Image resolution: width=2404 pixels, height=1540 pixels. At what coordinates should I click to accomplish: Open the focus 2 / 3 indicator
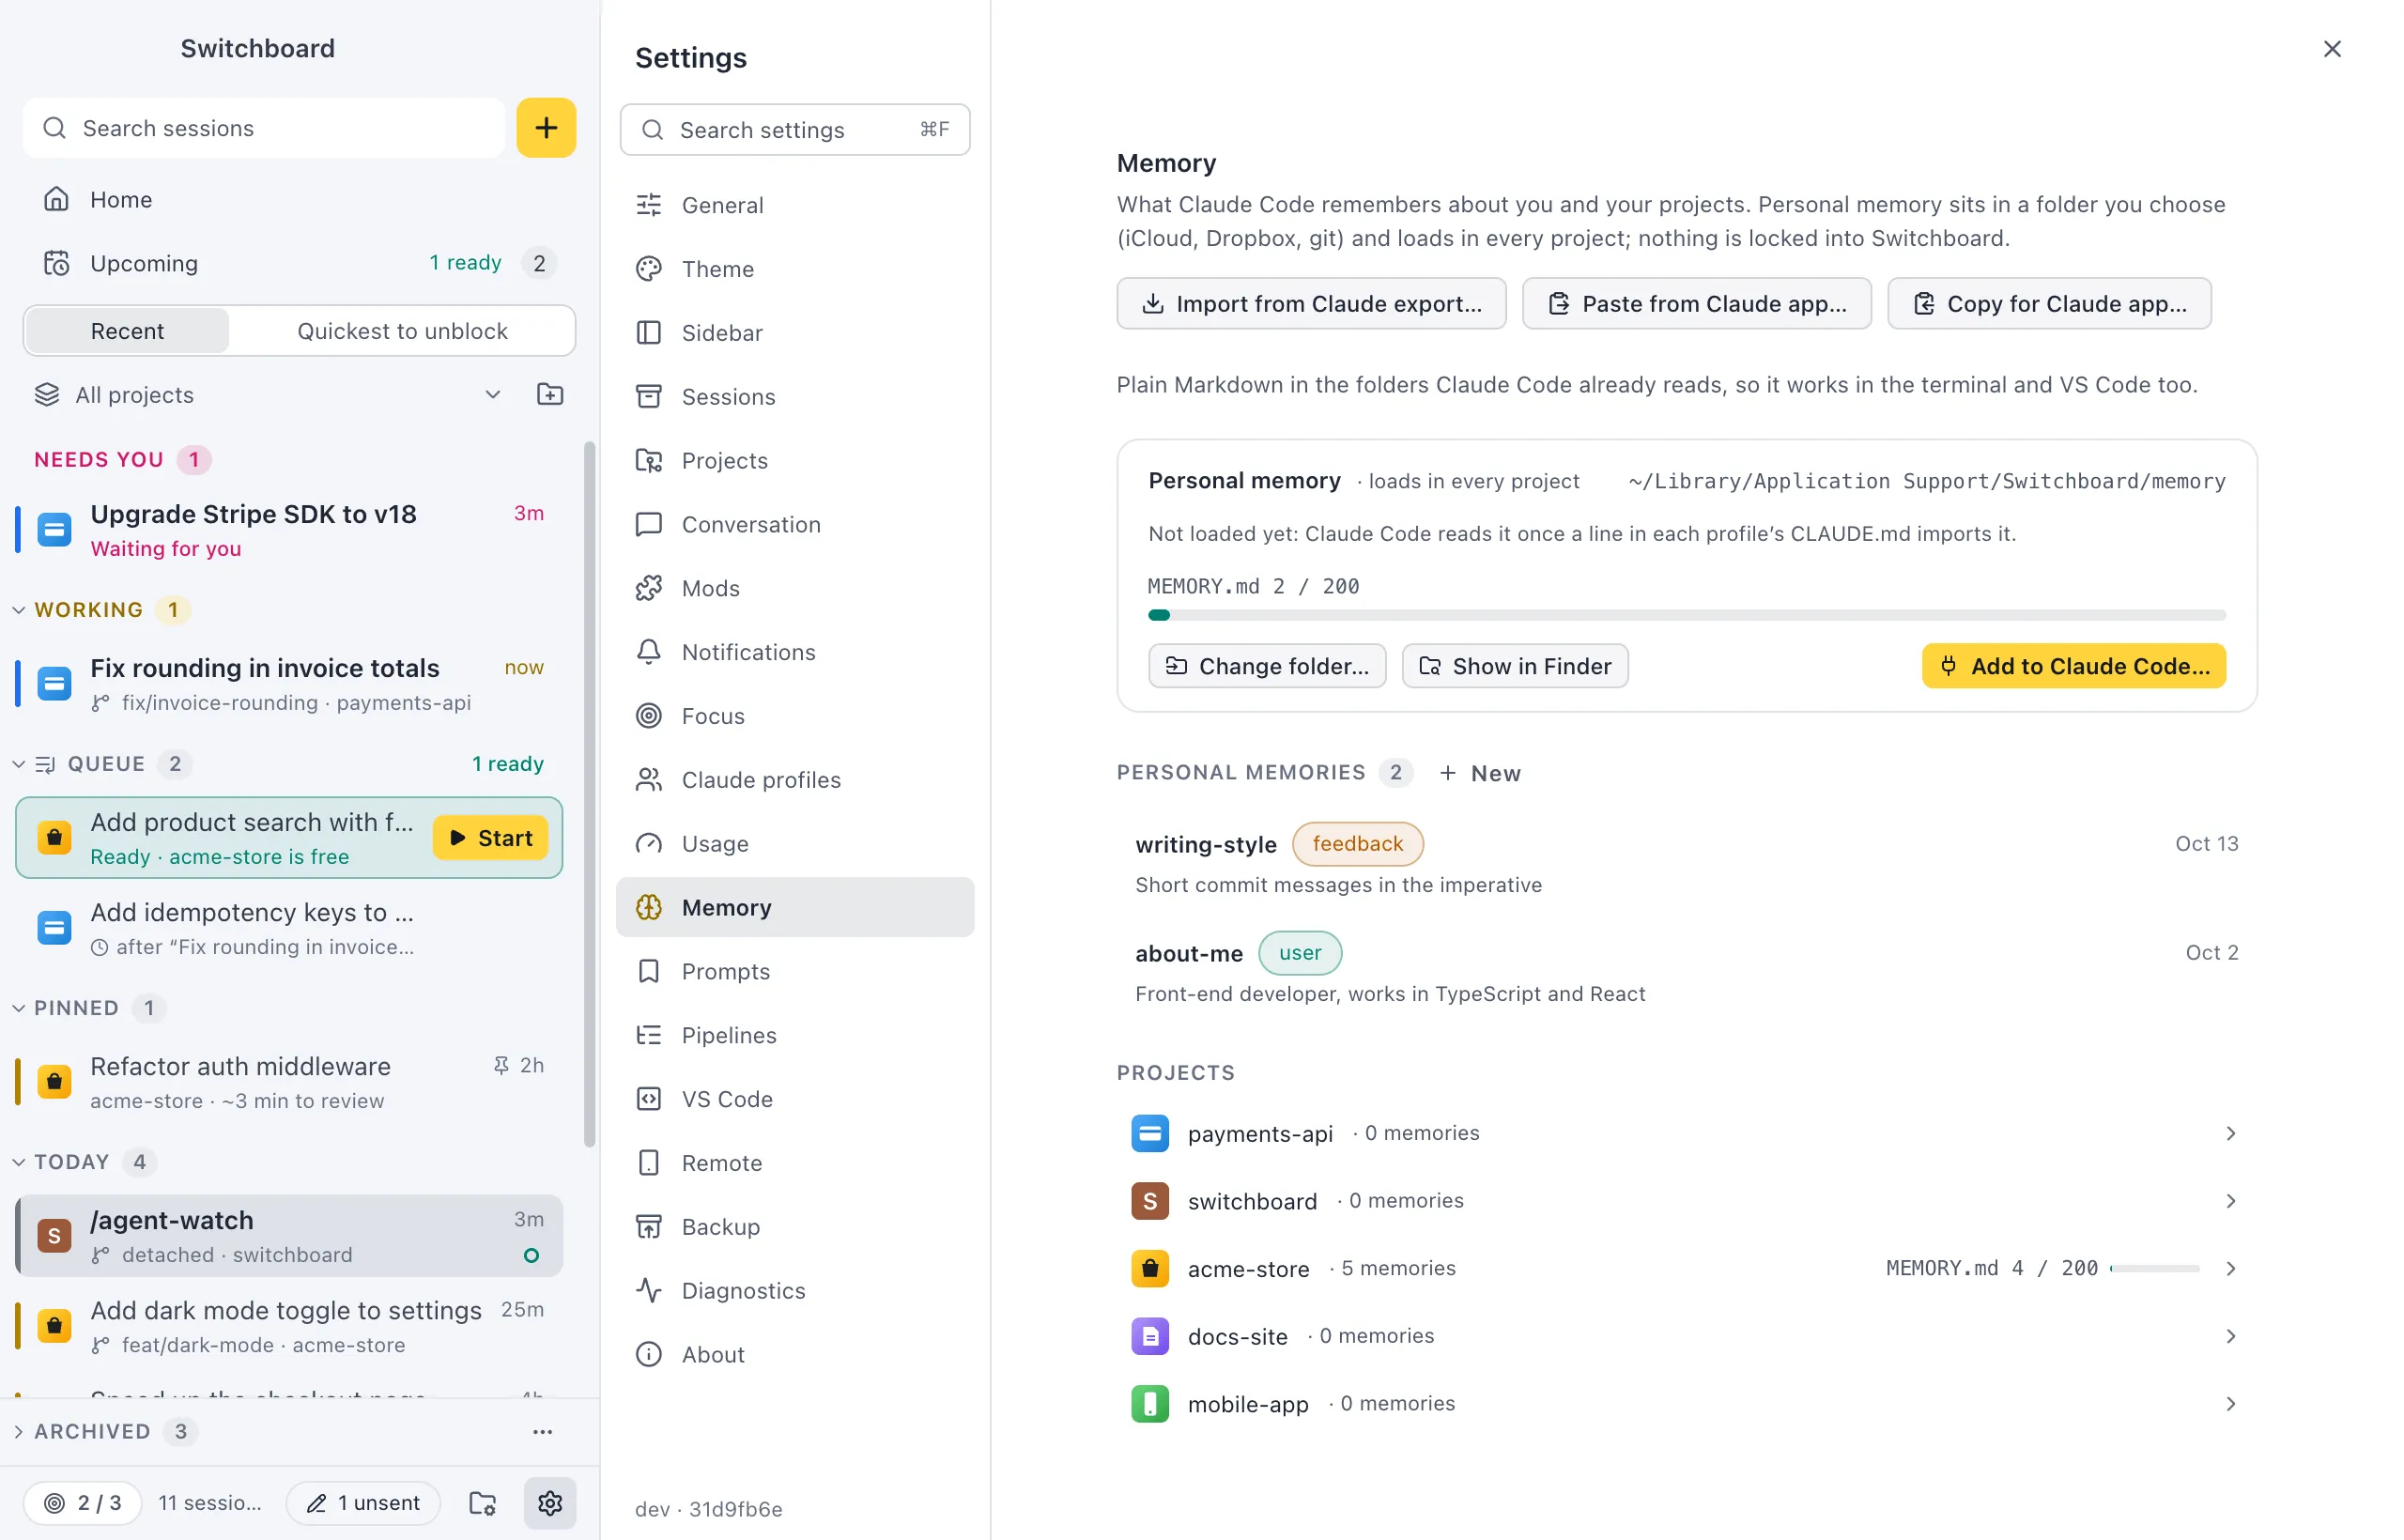[83, 1502]
